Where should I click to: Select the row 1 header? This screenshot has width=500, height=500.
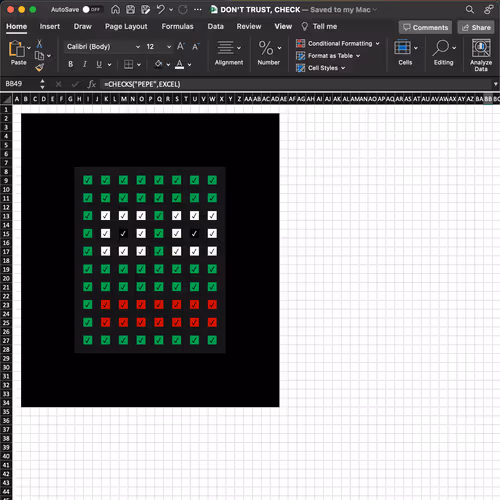[x=6, y=109]
